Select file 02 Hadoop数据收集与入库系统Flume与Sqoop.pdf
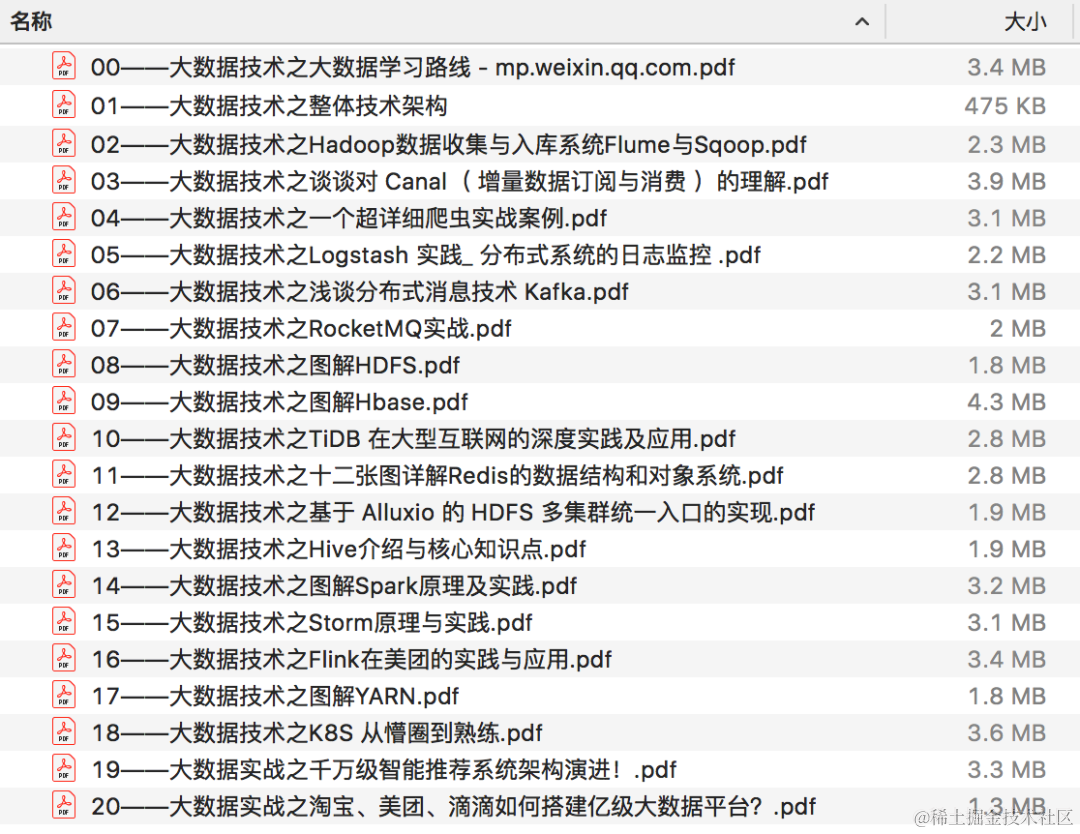1080x834 pixels. coord(448,145)
